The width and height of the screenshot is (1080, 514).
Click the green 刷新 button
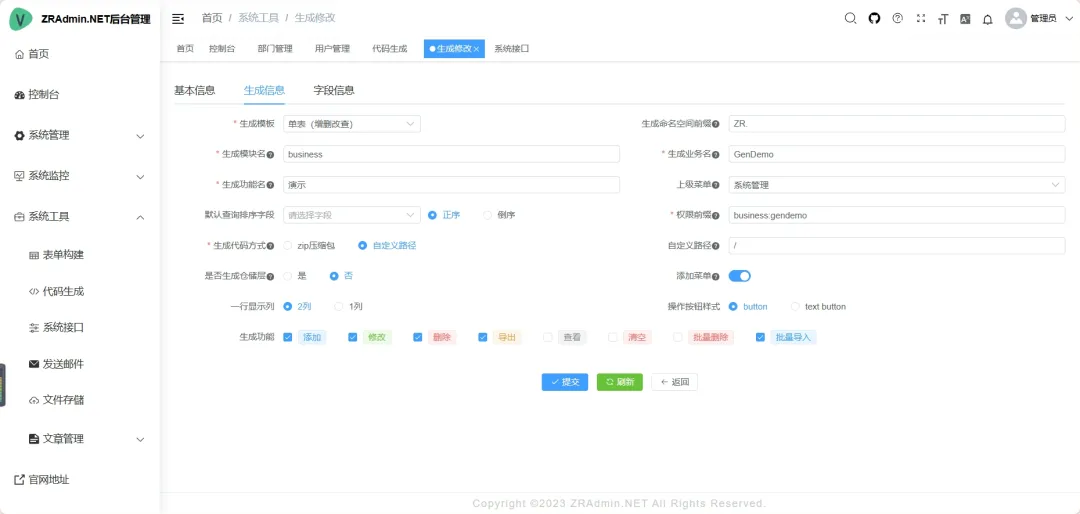point(620,382)
